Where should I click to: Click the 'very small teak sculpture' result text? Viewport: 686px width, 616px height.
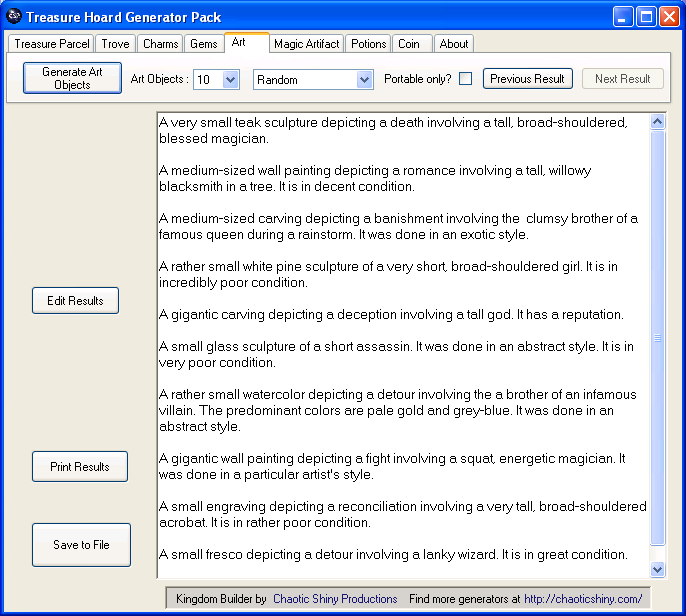tap(393, 130)
